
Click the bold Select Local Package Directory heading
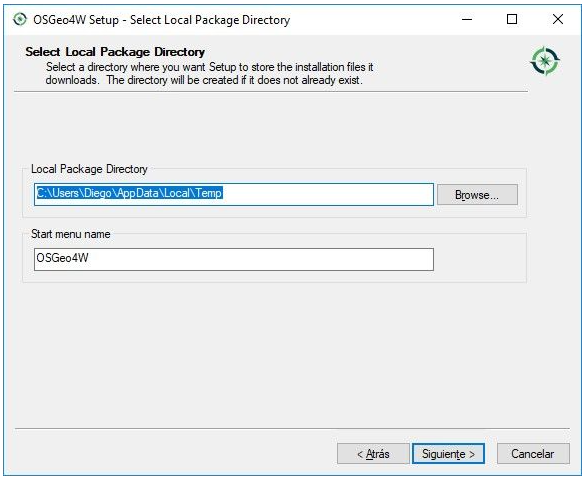click(x=115, y=52)
